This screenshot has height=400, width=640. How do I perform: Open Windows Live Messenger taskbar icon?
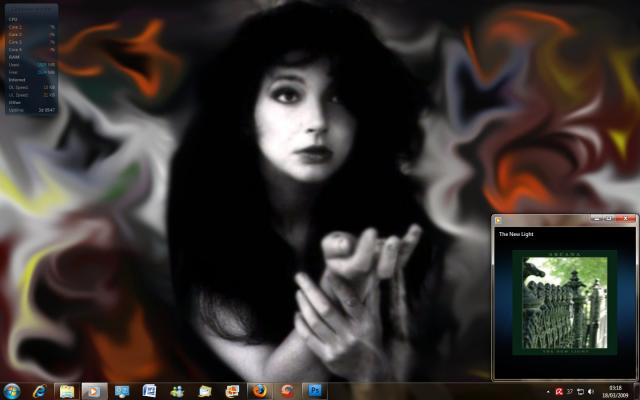click(x=177, y=391)
